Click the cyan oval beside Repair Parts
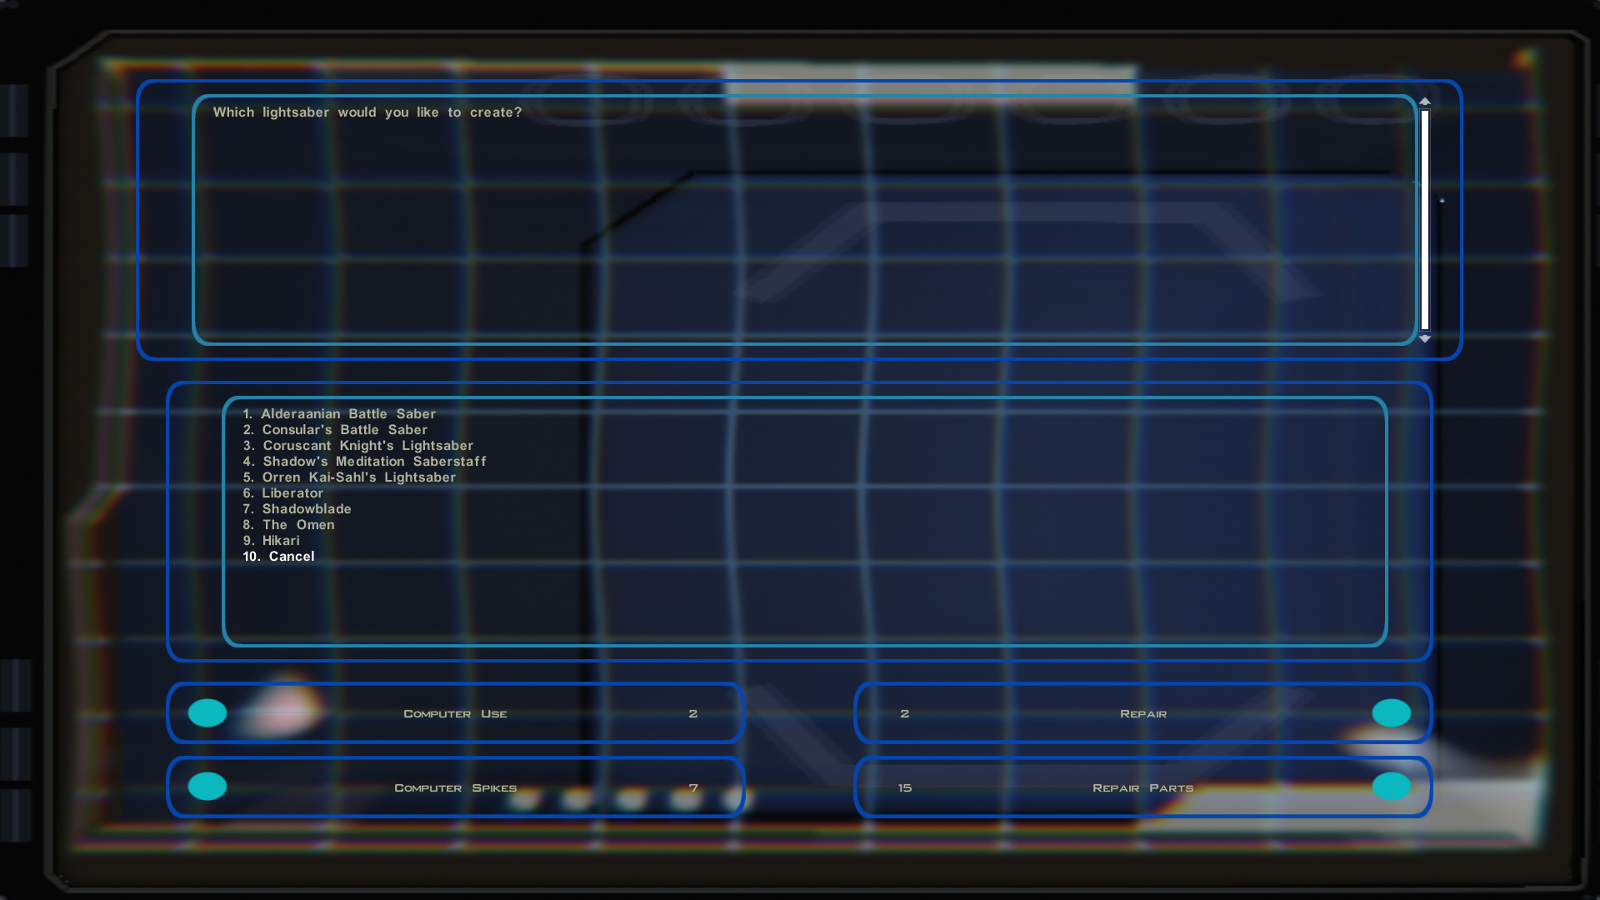 [1391, 787]
